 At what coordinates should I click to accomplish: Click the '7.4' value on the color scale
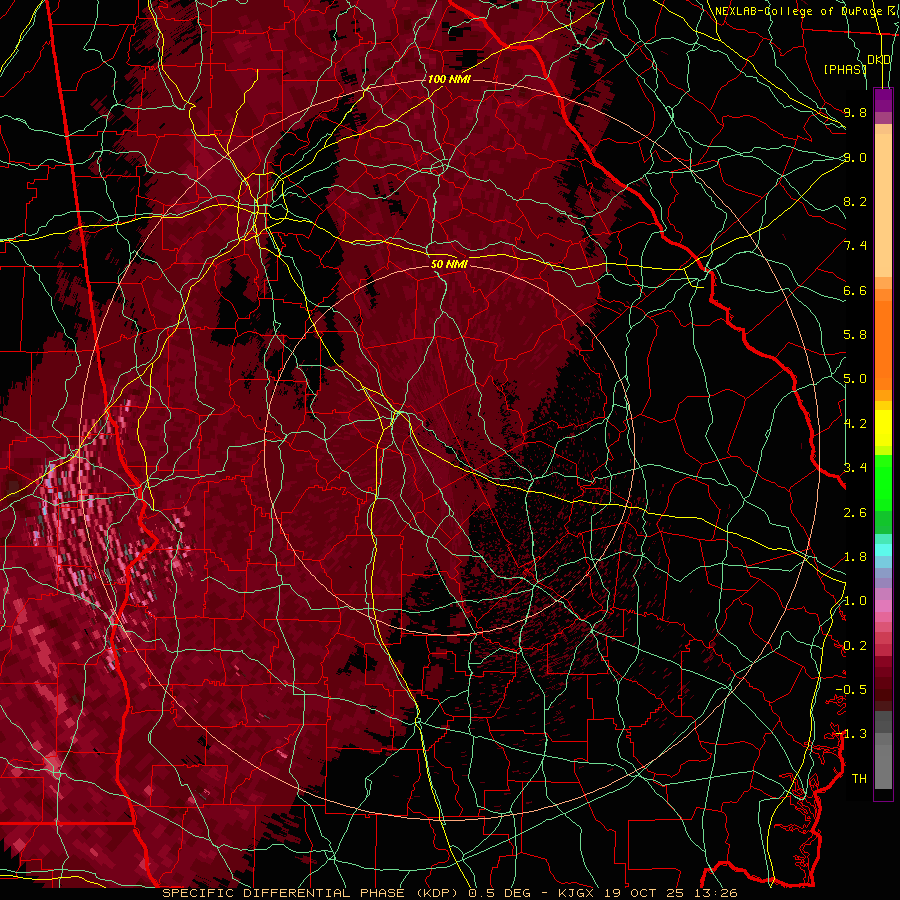855,246
